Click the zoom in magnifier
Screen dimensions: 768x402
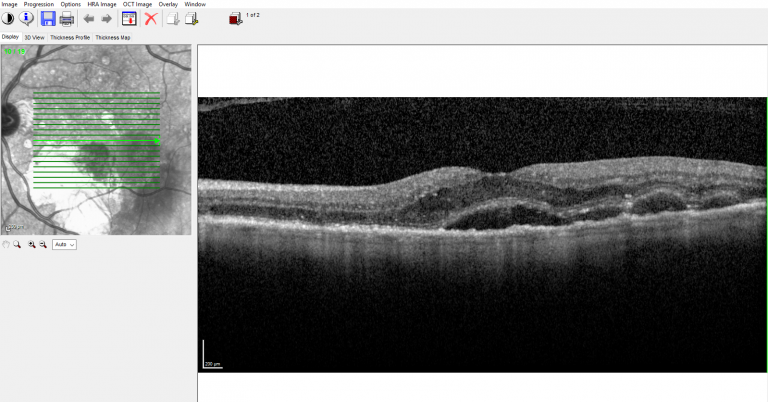tap(31, 244)
